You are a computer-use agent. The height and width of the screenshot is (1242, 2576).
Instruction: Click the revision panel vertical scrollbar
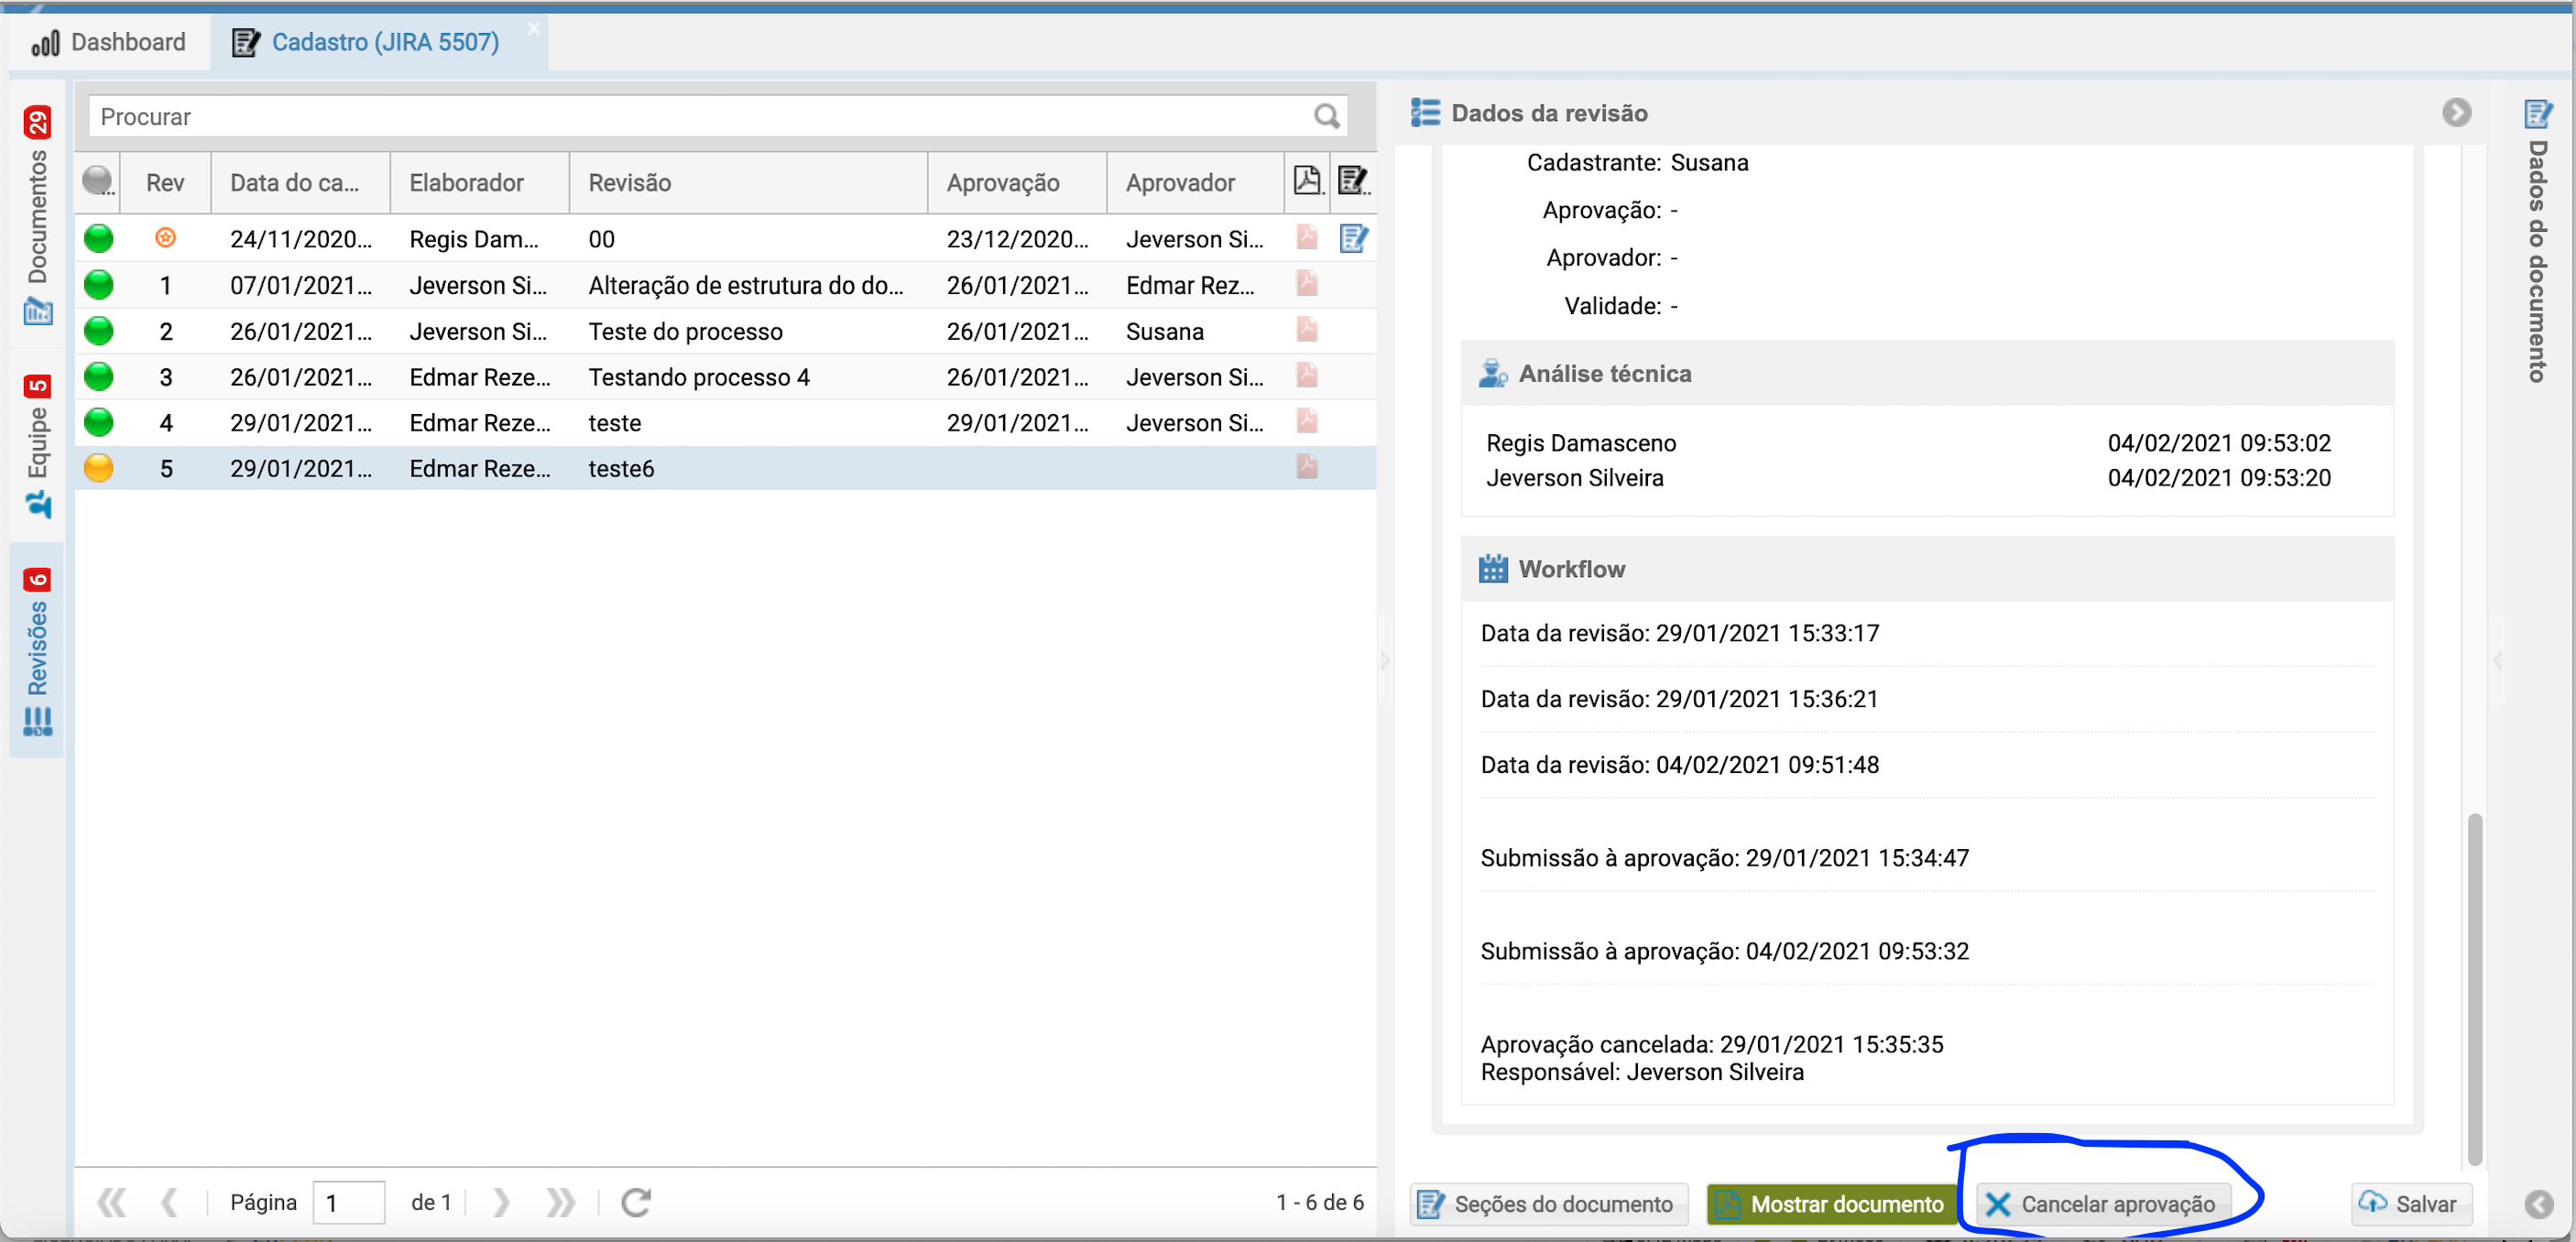(x=2474, y=990)
